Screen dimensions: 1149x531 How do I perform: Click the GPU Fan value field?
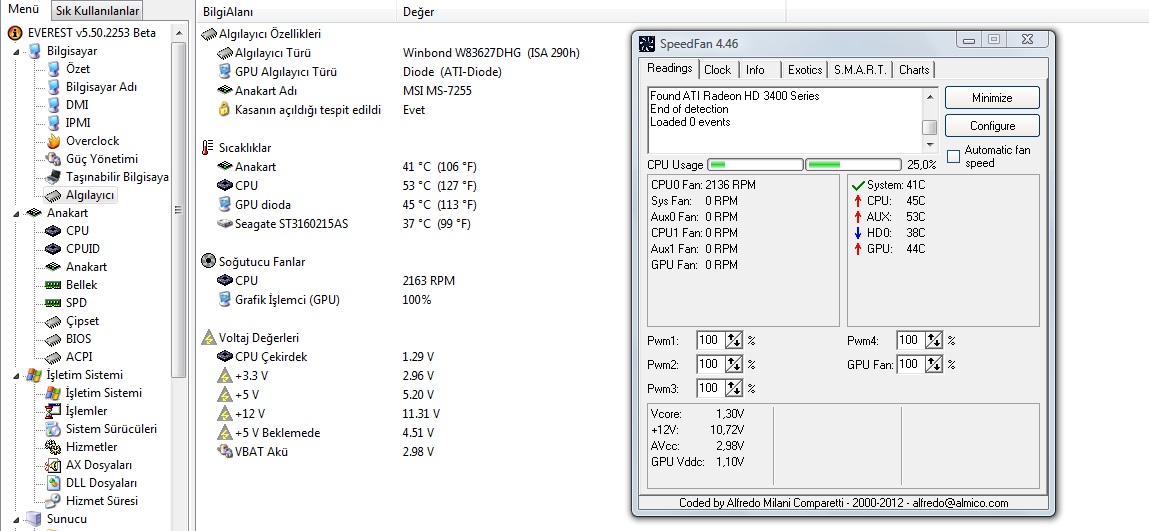pos(910,364)
